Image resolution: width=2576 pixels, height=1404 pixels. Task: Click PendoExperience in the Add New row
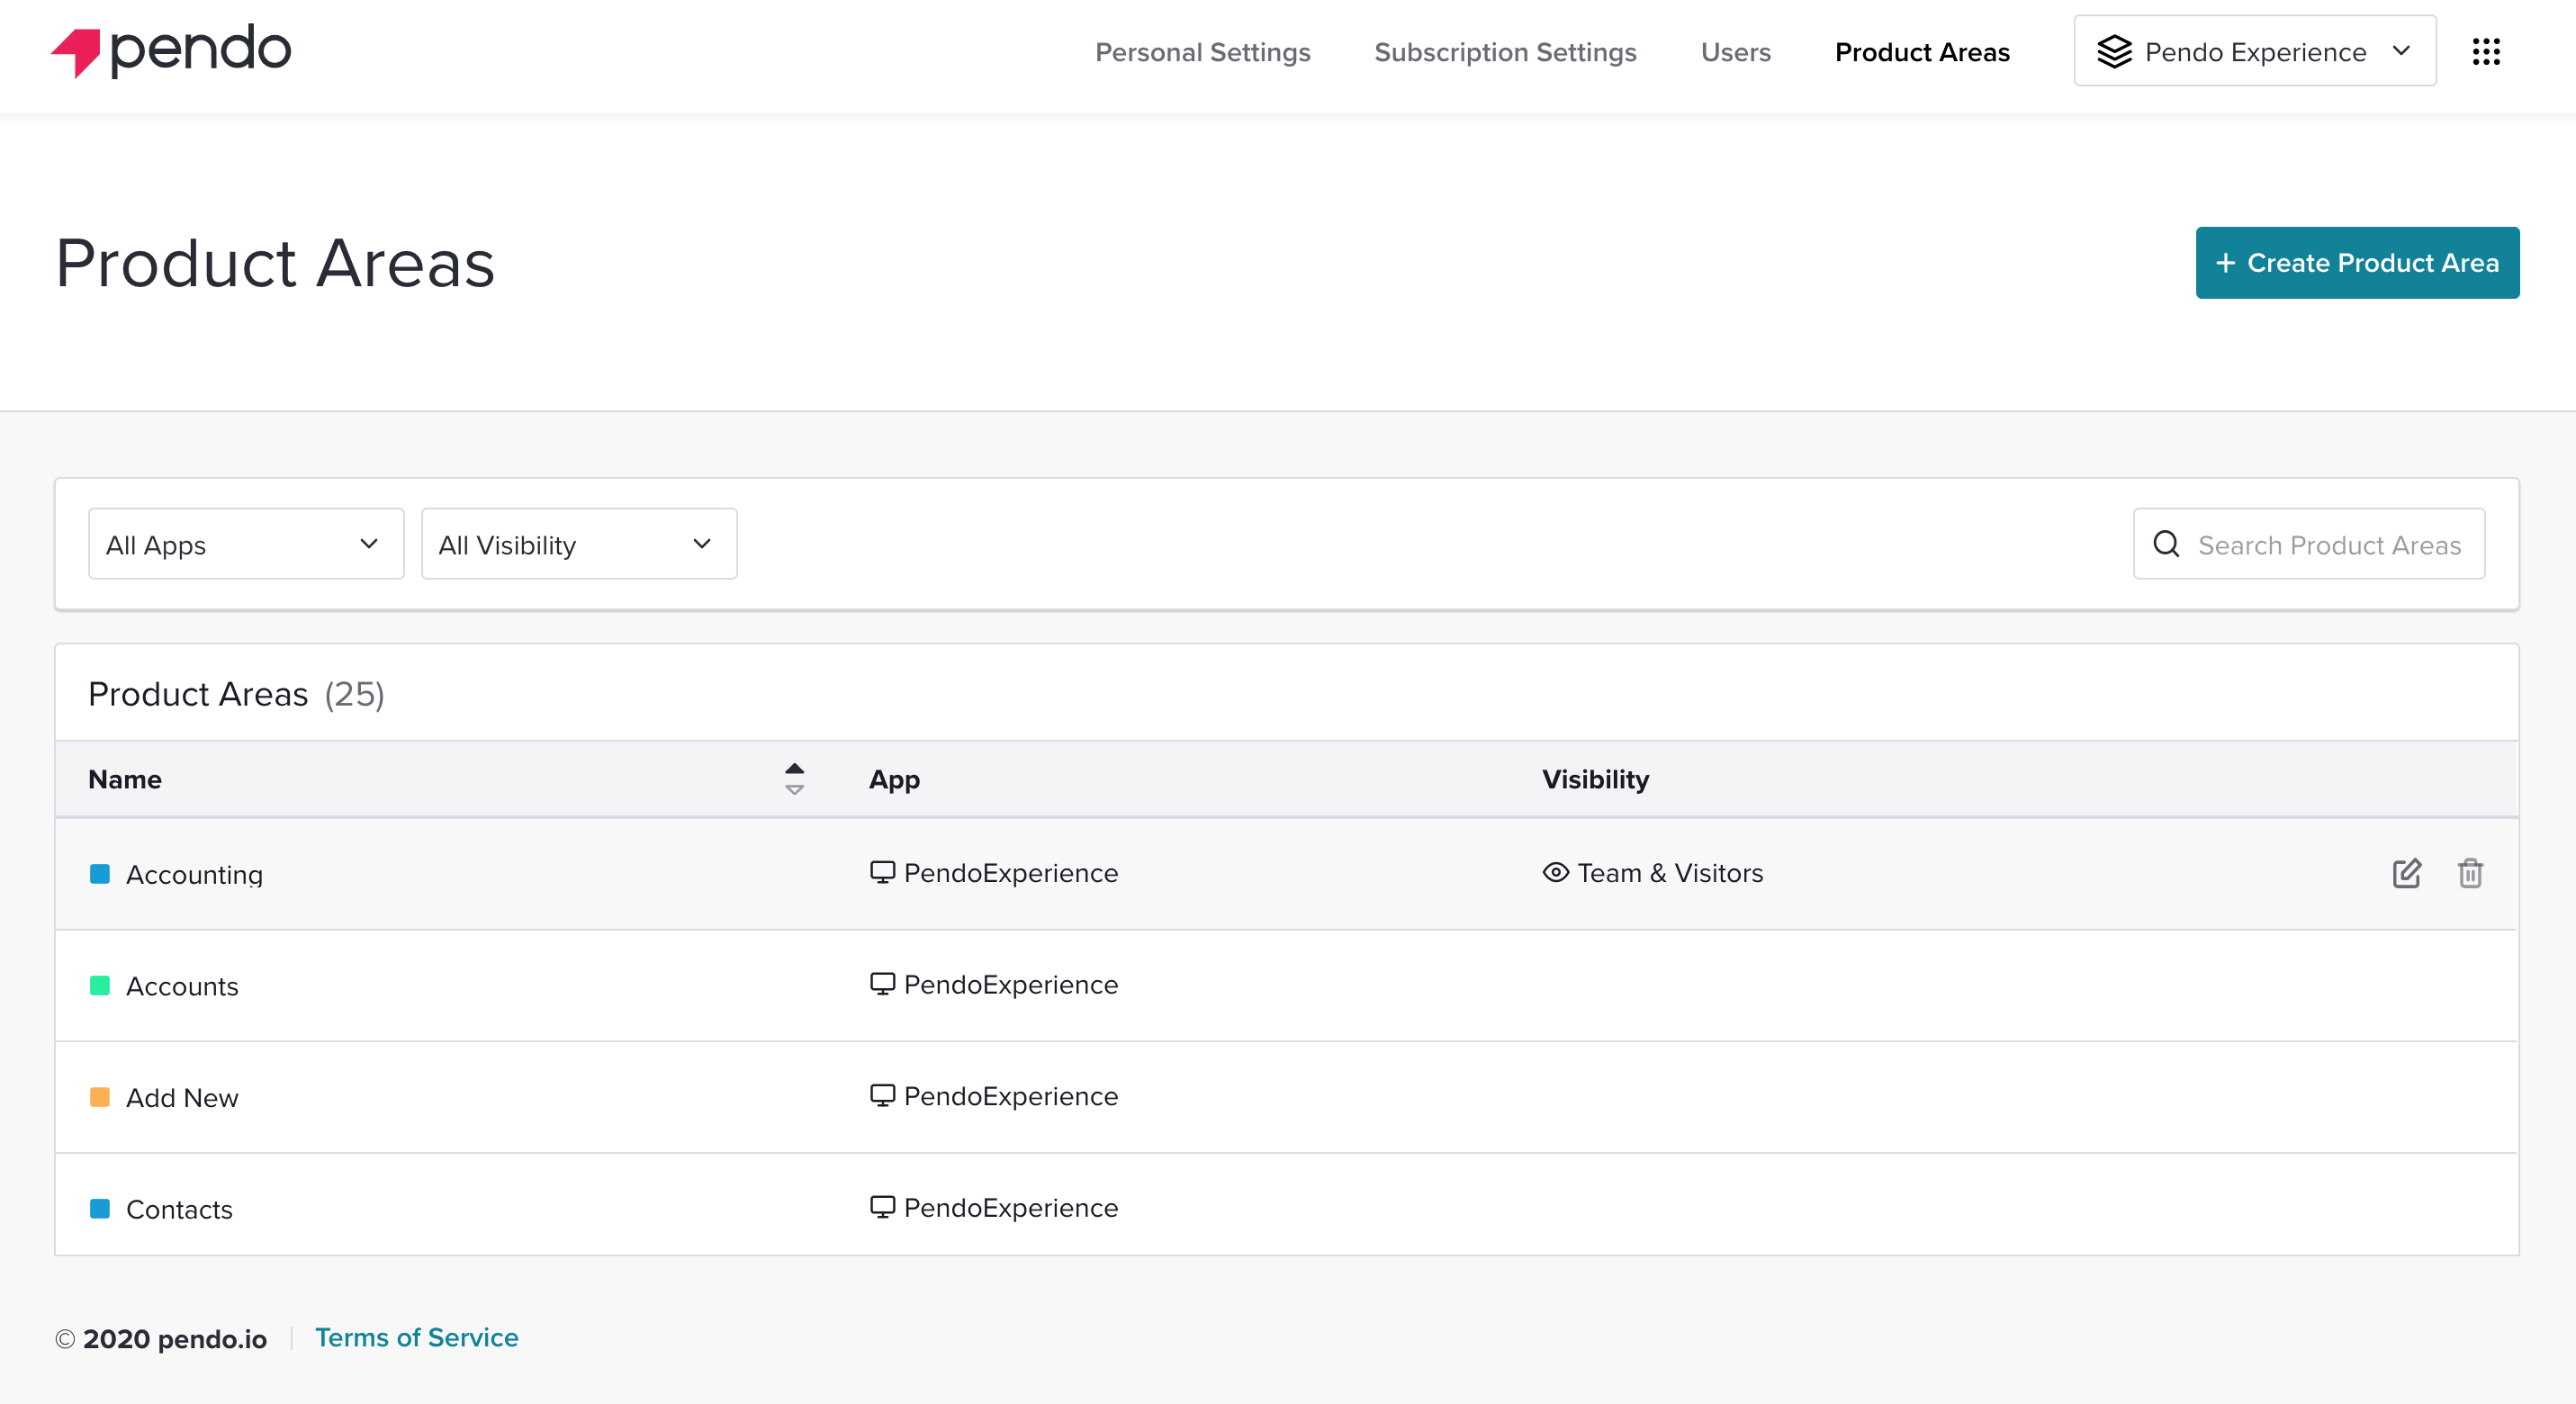click(1011, 1095)
